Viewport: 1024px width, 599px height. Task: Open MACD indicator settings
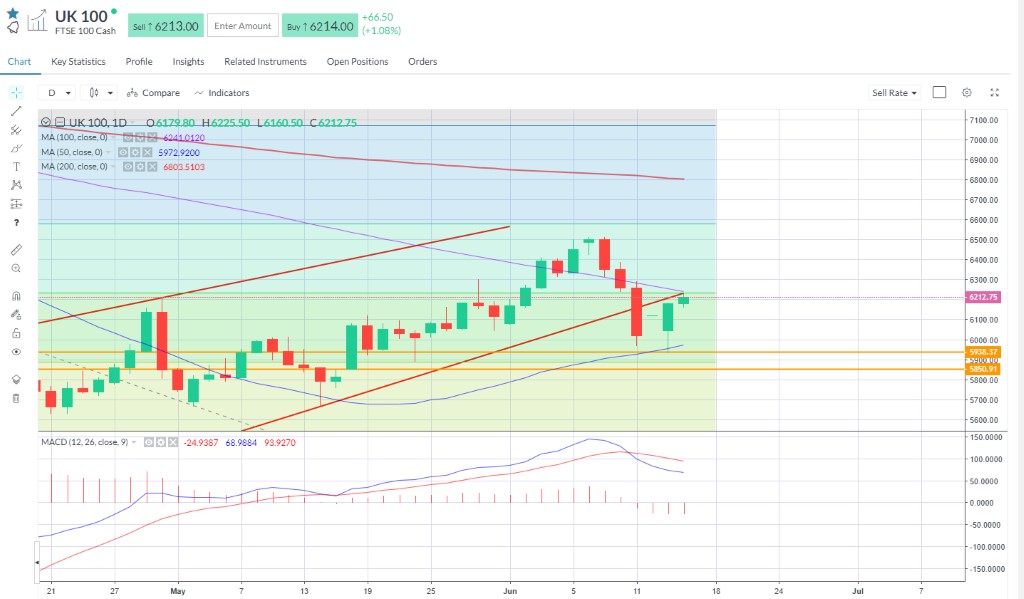161,442
